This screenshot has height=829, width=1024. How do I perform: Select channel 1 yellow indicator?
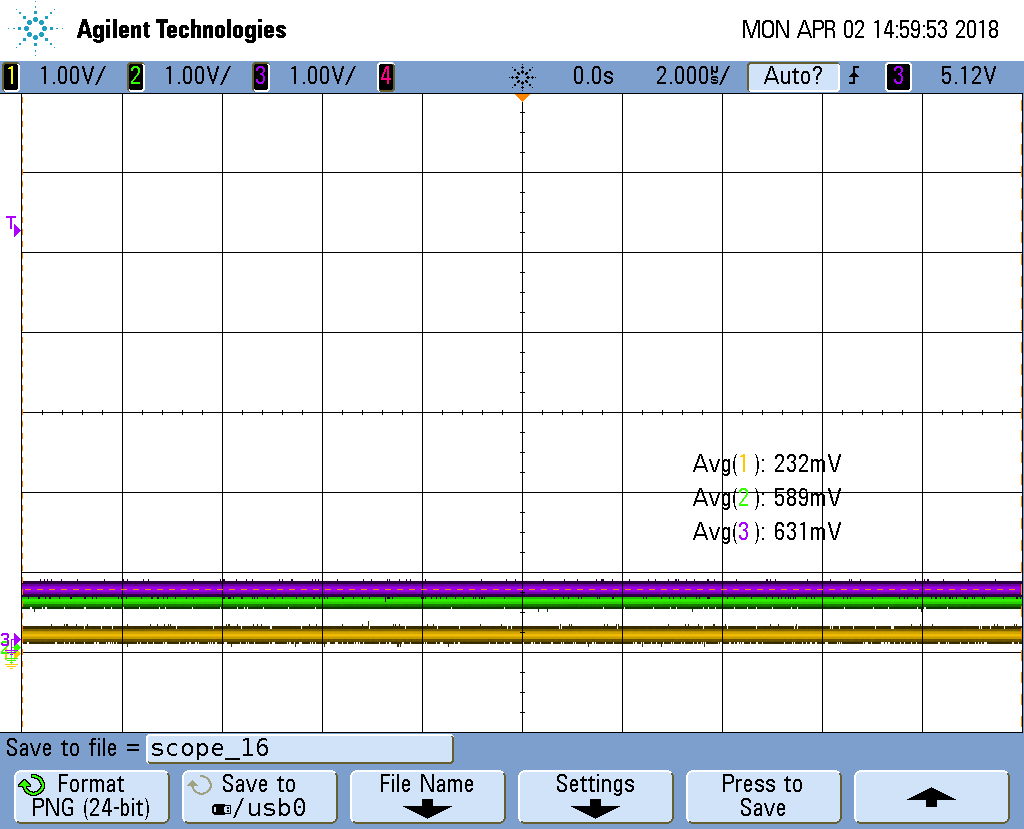(11, 76)
